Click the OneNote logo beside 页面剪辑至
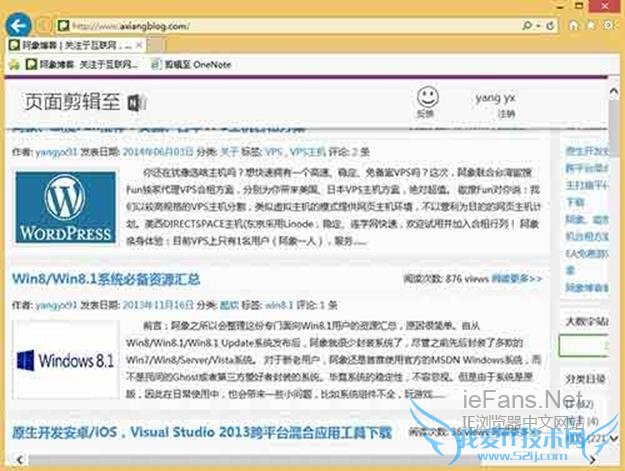The height and width of the screenshot is (471, 625). 137,103
